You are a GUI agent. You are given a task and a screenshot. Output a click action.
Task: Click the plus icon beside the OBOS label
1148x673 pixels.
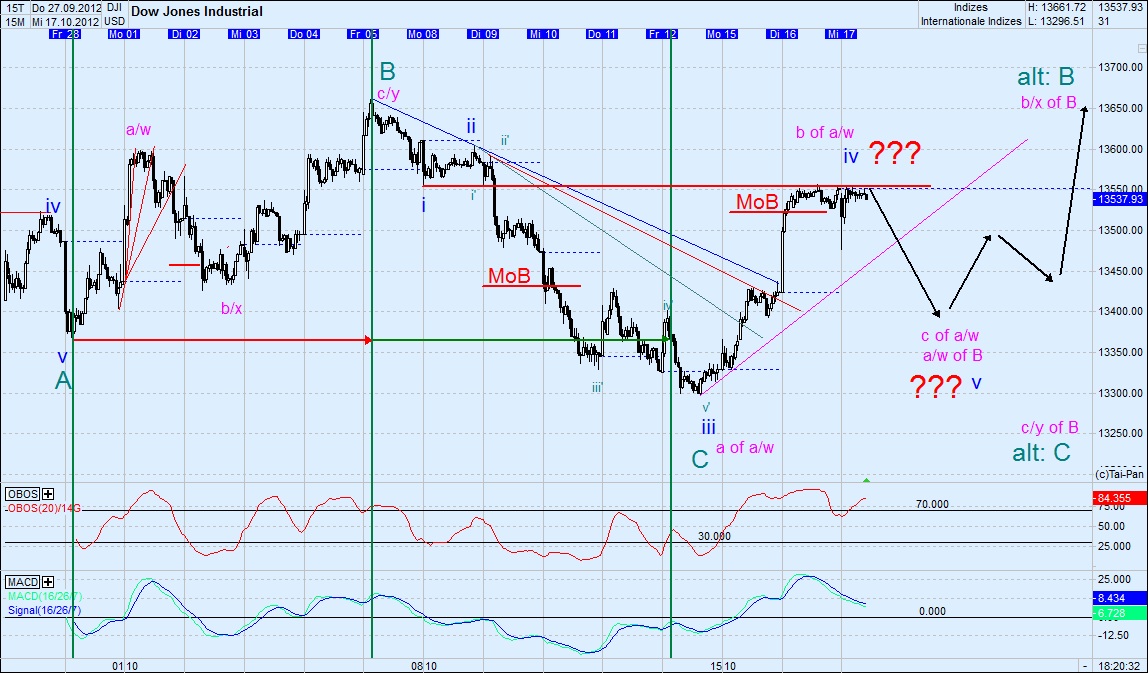click(47, 494)
